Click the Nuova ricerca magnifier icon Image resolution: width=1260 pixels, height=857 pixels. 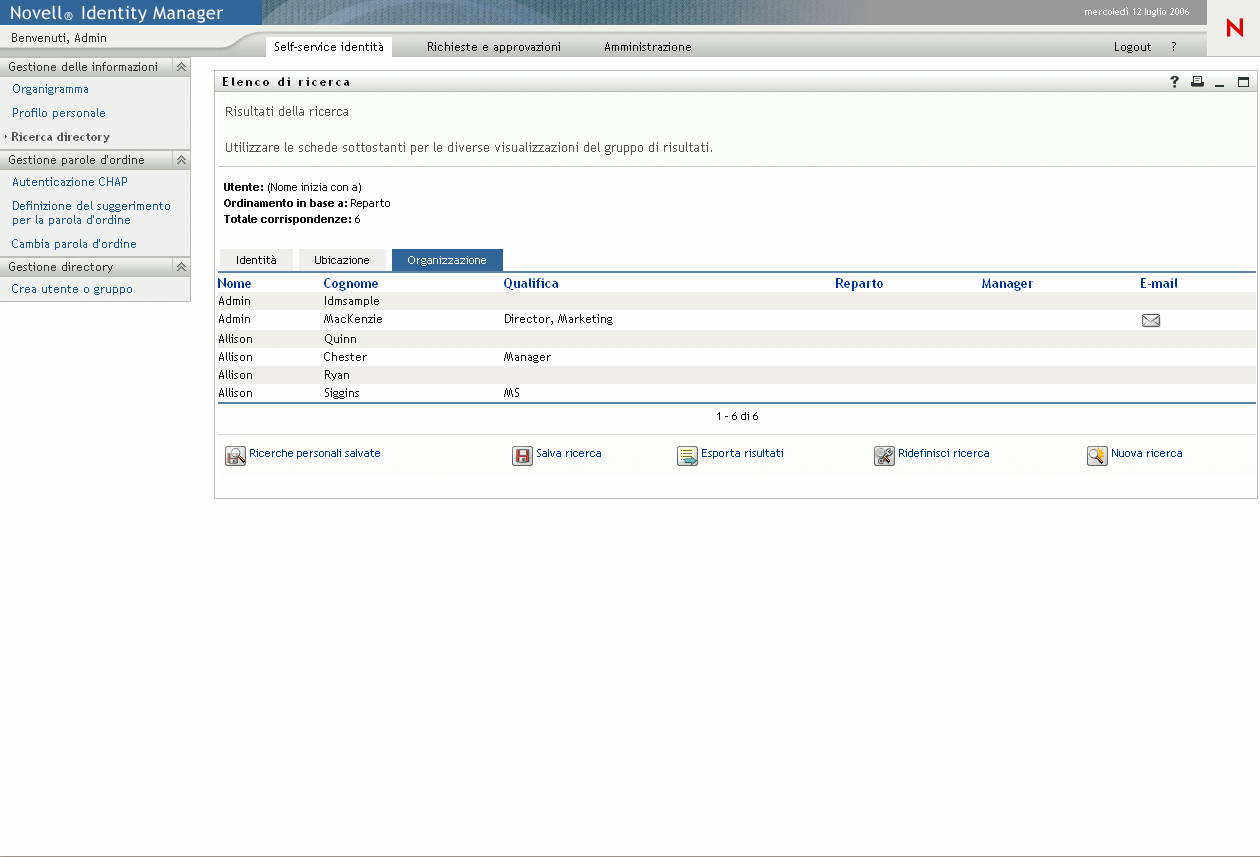[x=1097, y=457]
